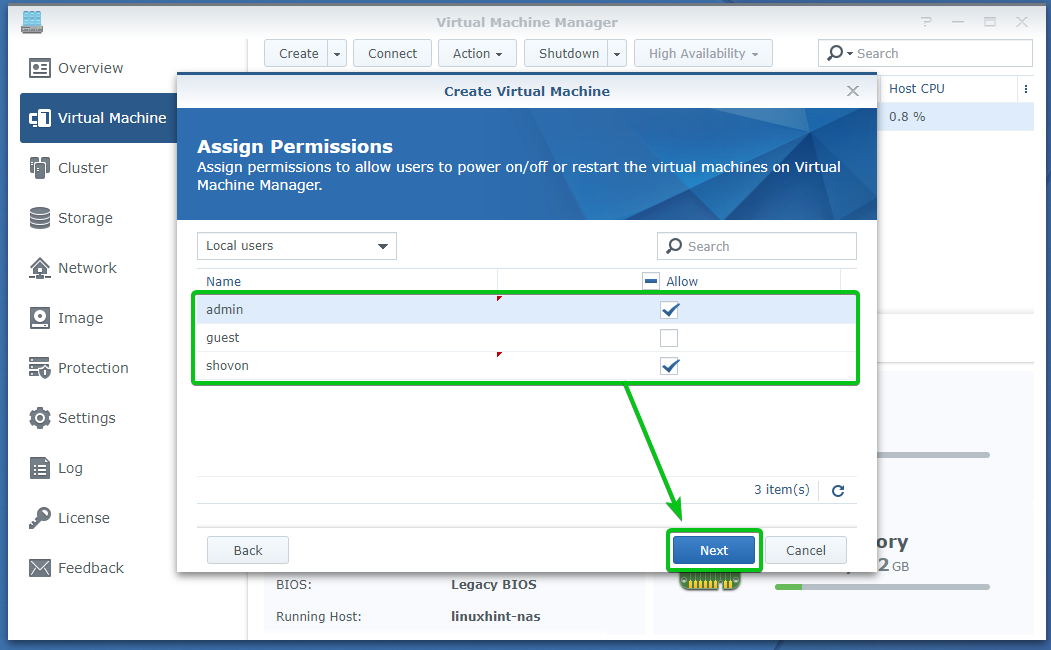
Task: Click the Create toolbar button
Action: (x=296, y=54)
